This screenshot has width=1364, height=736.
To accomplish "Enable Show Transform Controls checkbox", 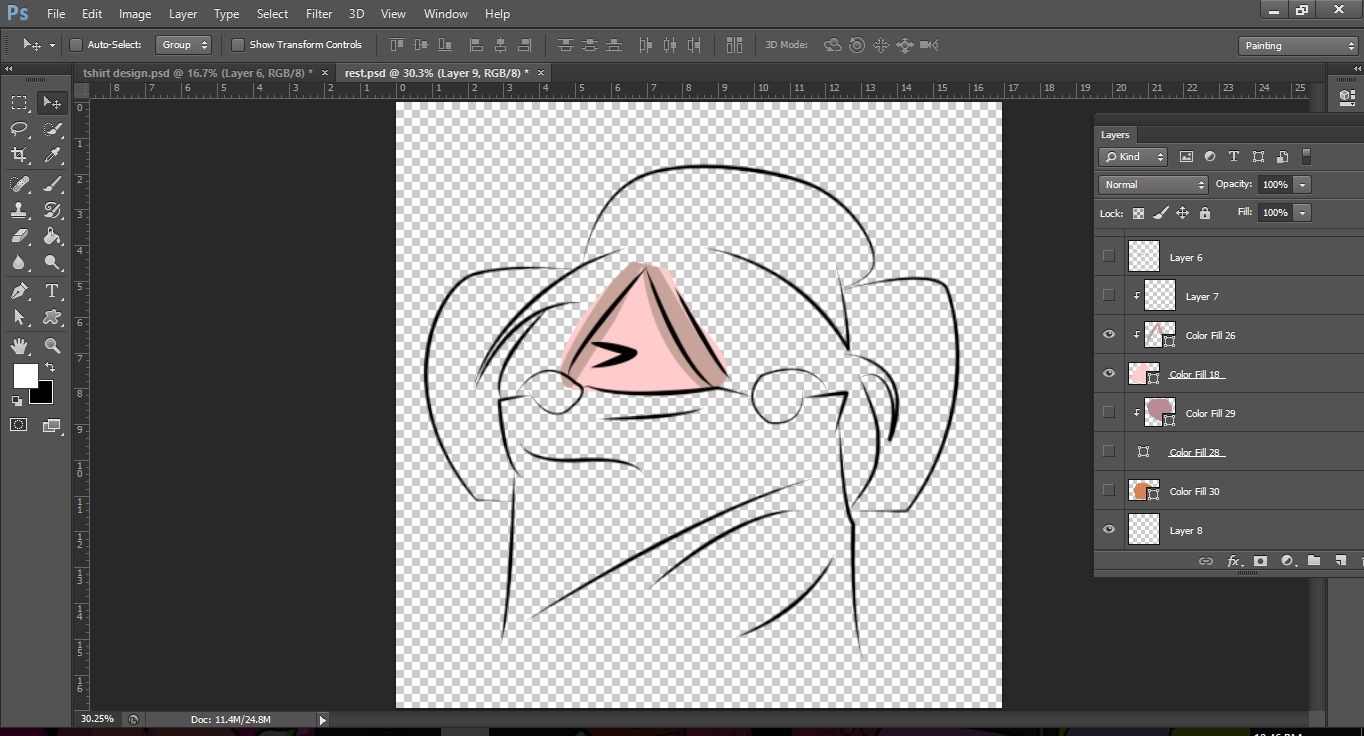I will [x=238, y=45].
